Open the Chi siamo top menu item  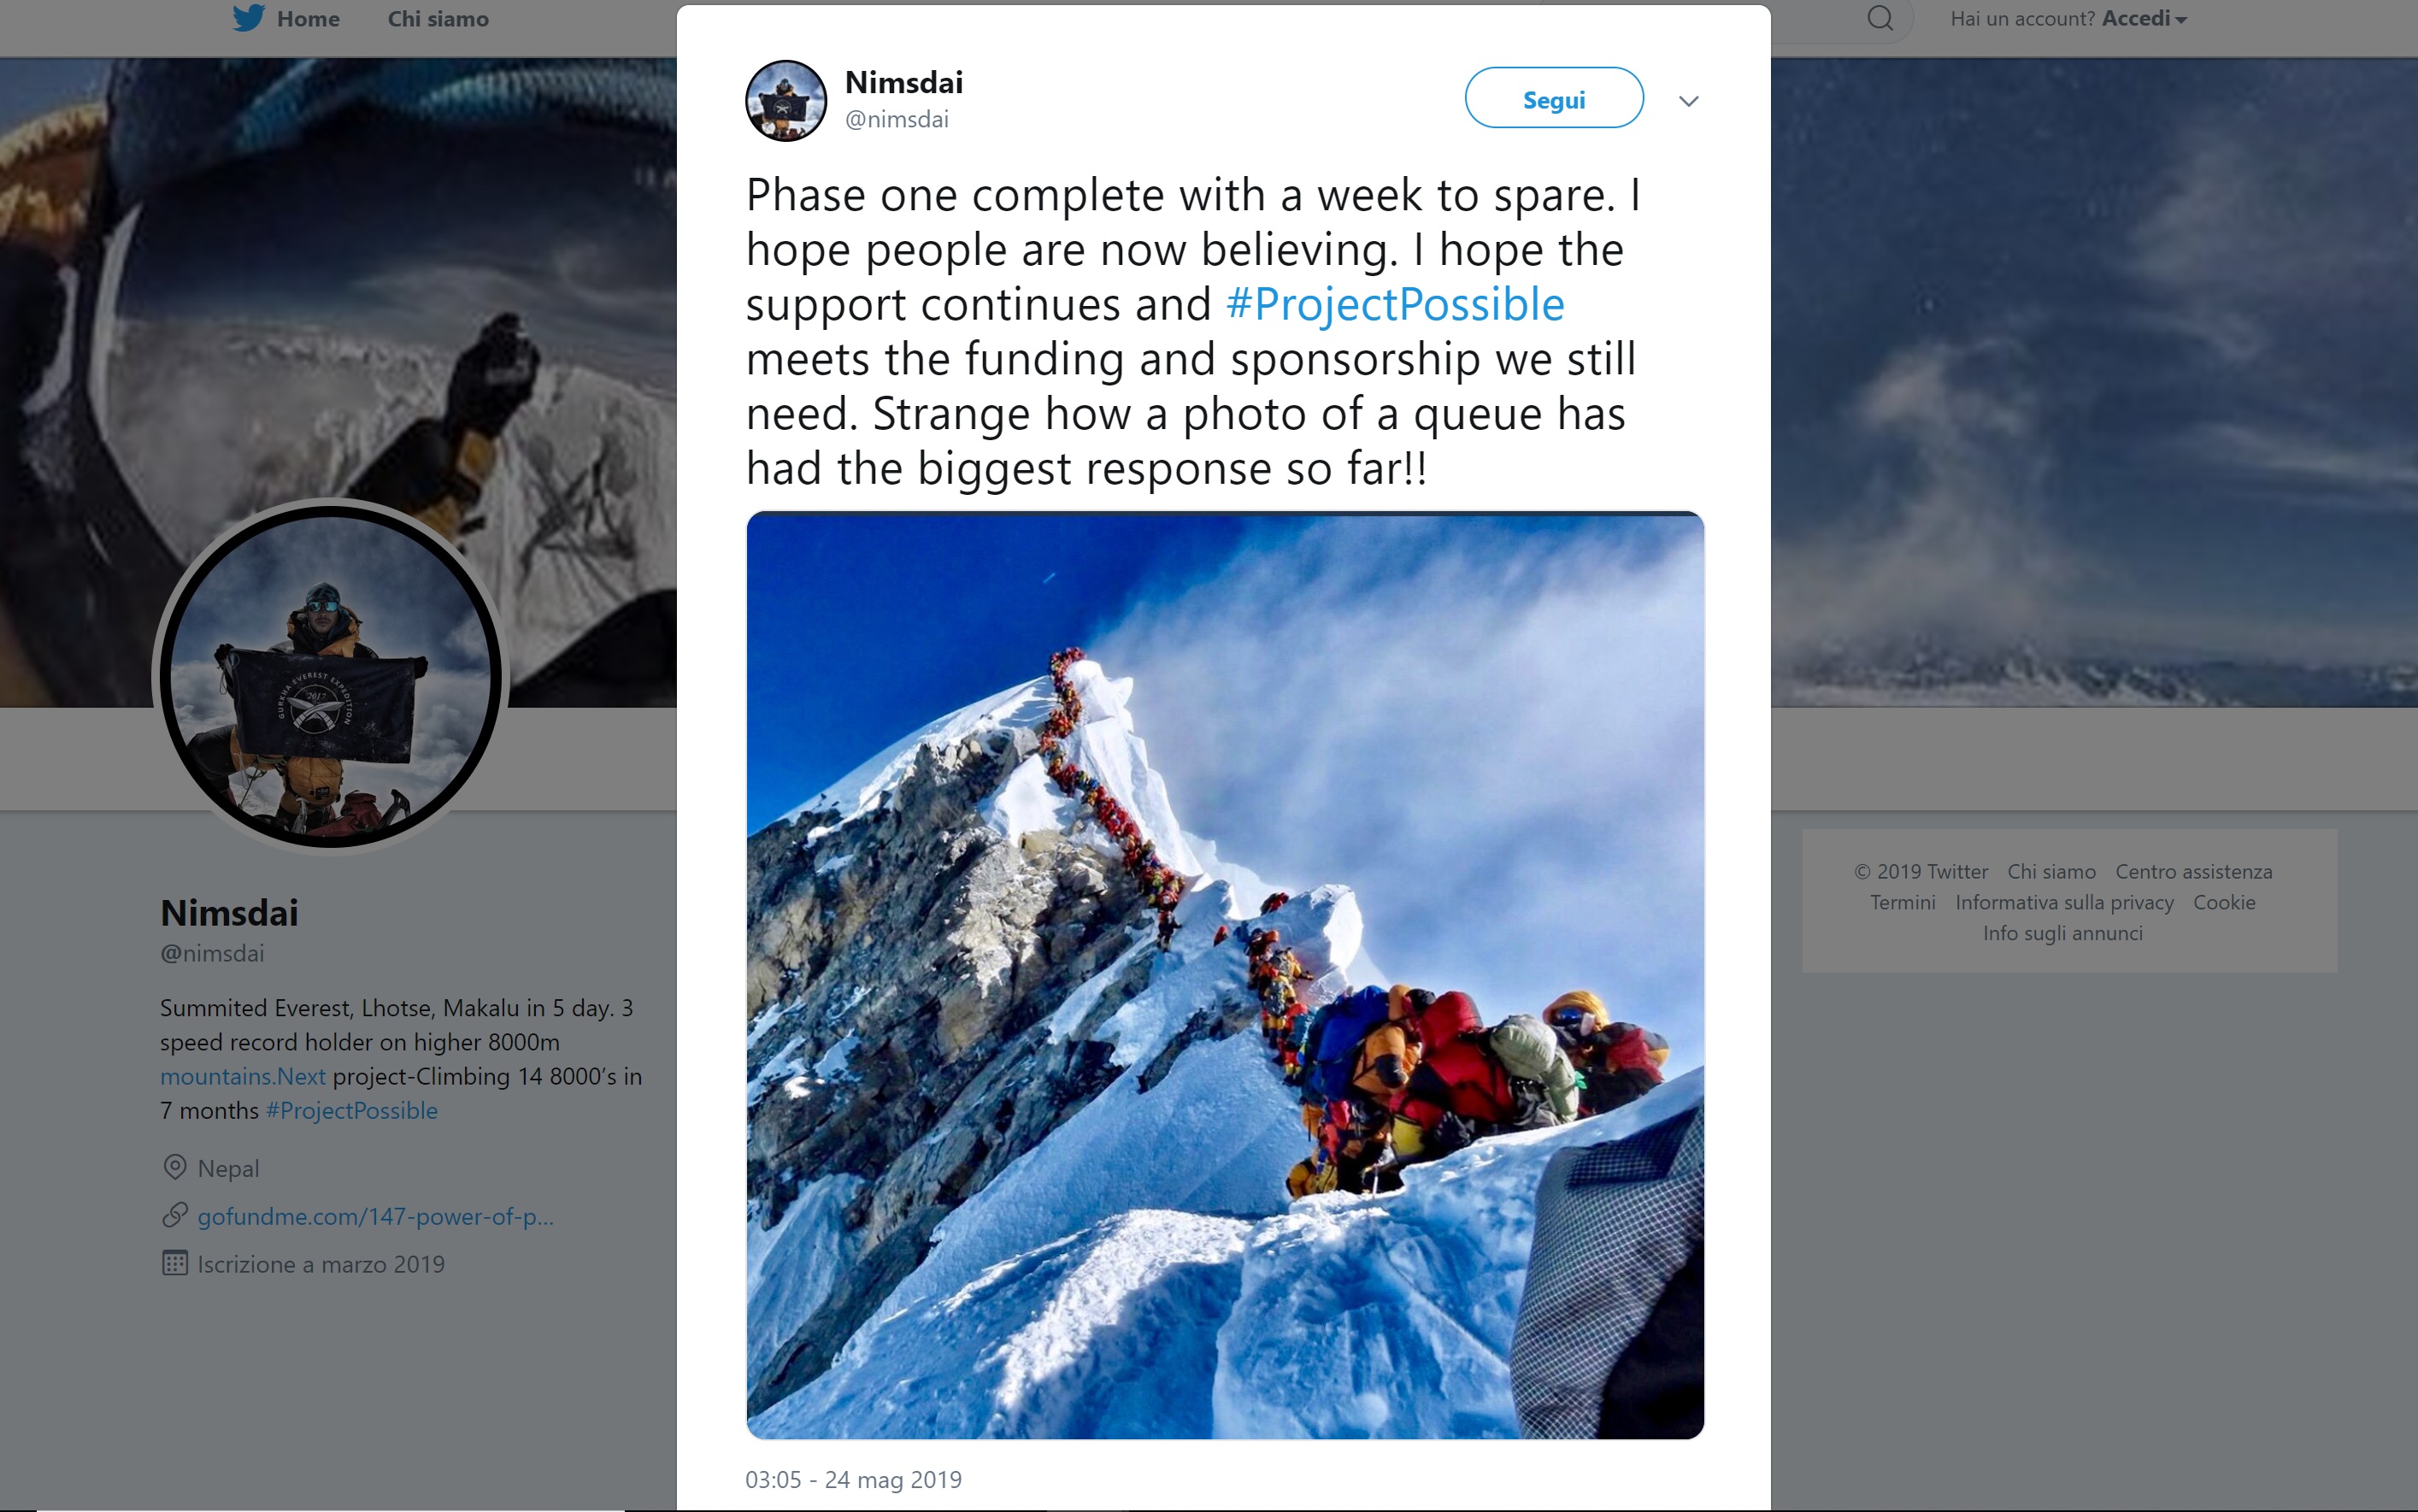tap(438, 19)
